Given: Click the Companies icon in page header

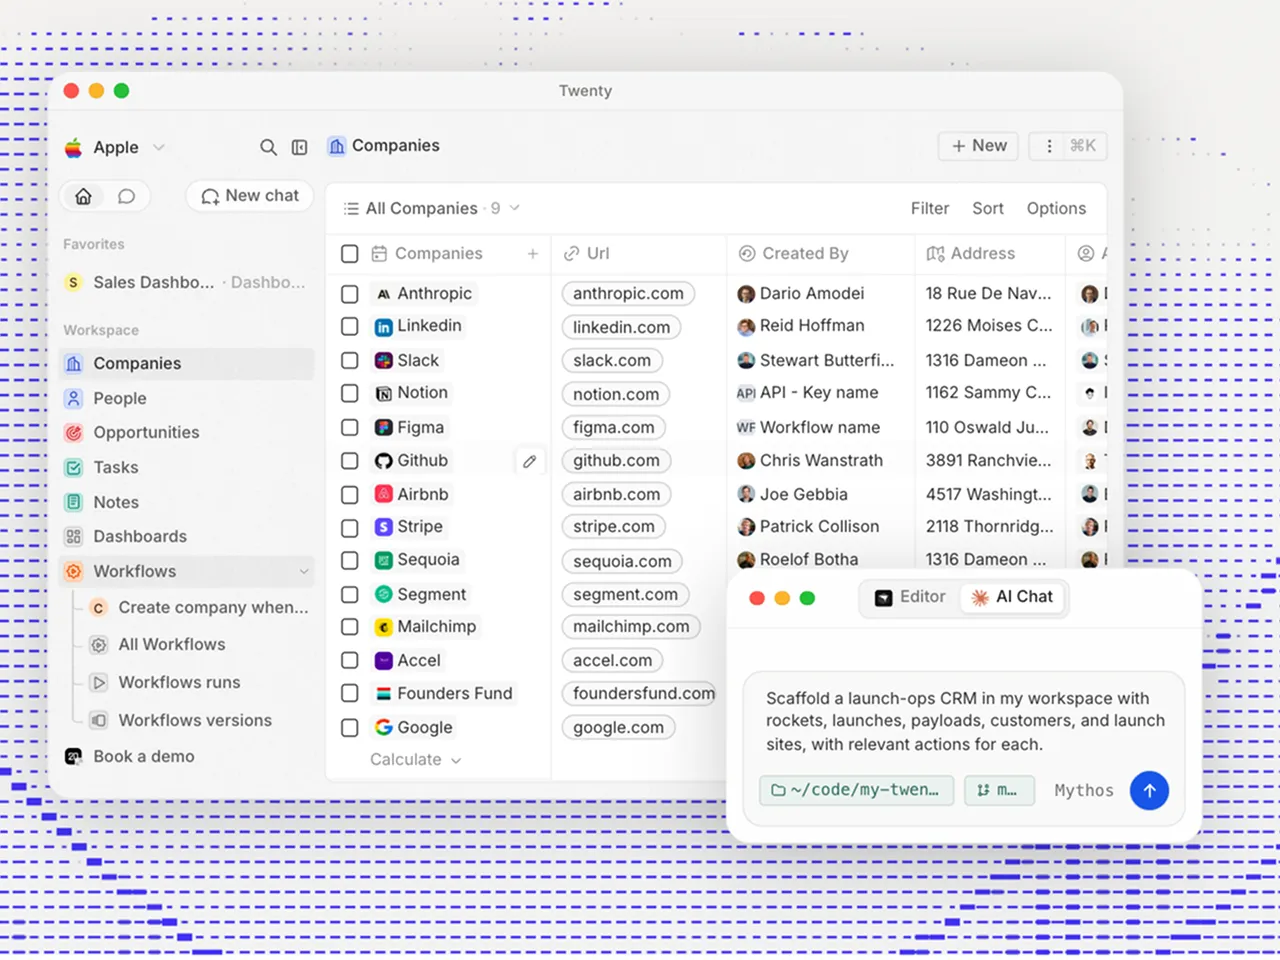Looking at the screenshot, I should (x=337, y=146).
